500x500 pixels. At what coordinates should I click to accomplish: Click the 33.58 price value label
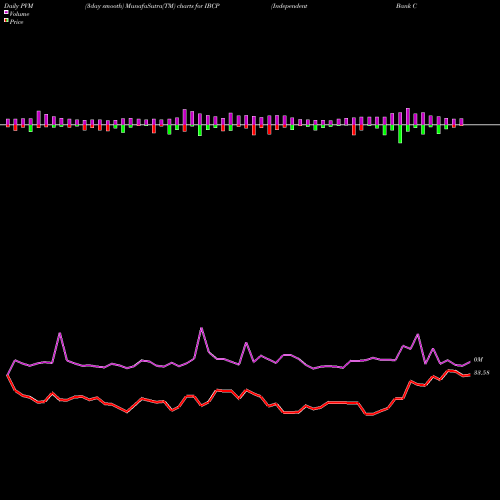pyautogui.click(x=482, y=373)
